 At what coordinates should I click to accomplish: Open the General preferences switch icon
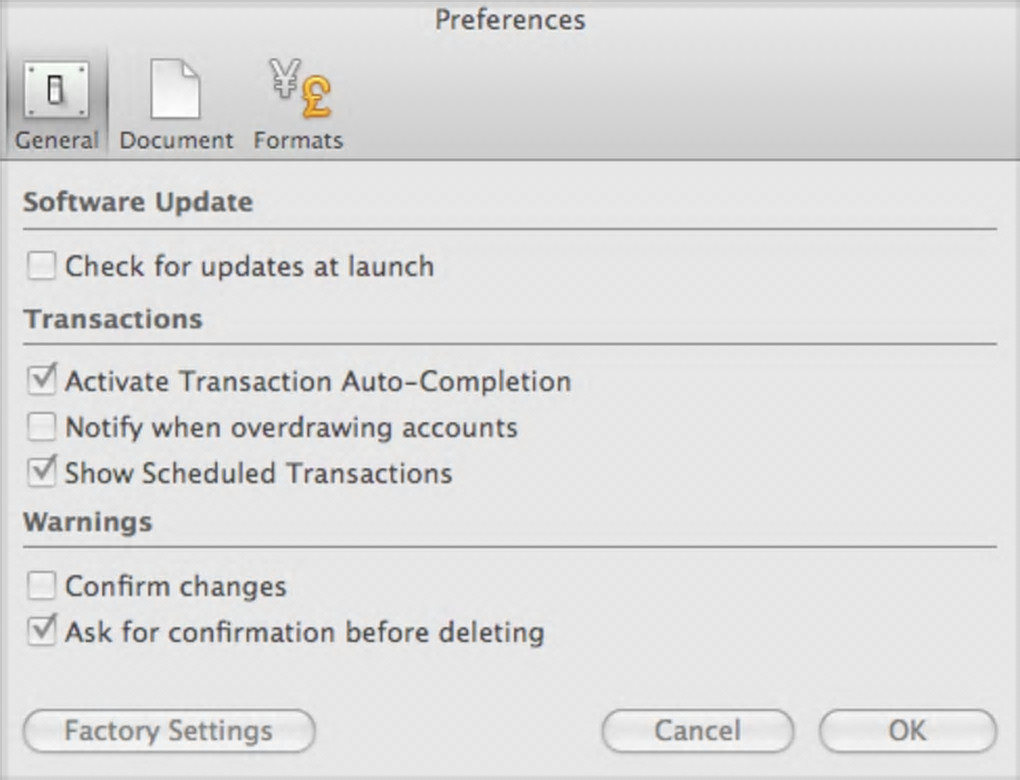pos(56,91)
